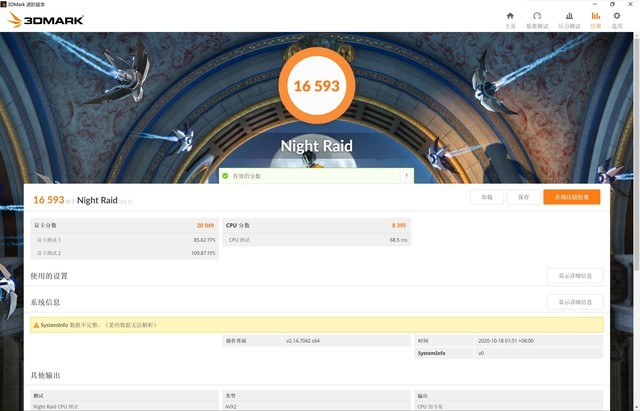
Task: Click the 85.62 FPS graphics test 1 value
Action: coord(204,240)
